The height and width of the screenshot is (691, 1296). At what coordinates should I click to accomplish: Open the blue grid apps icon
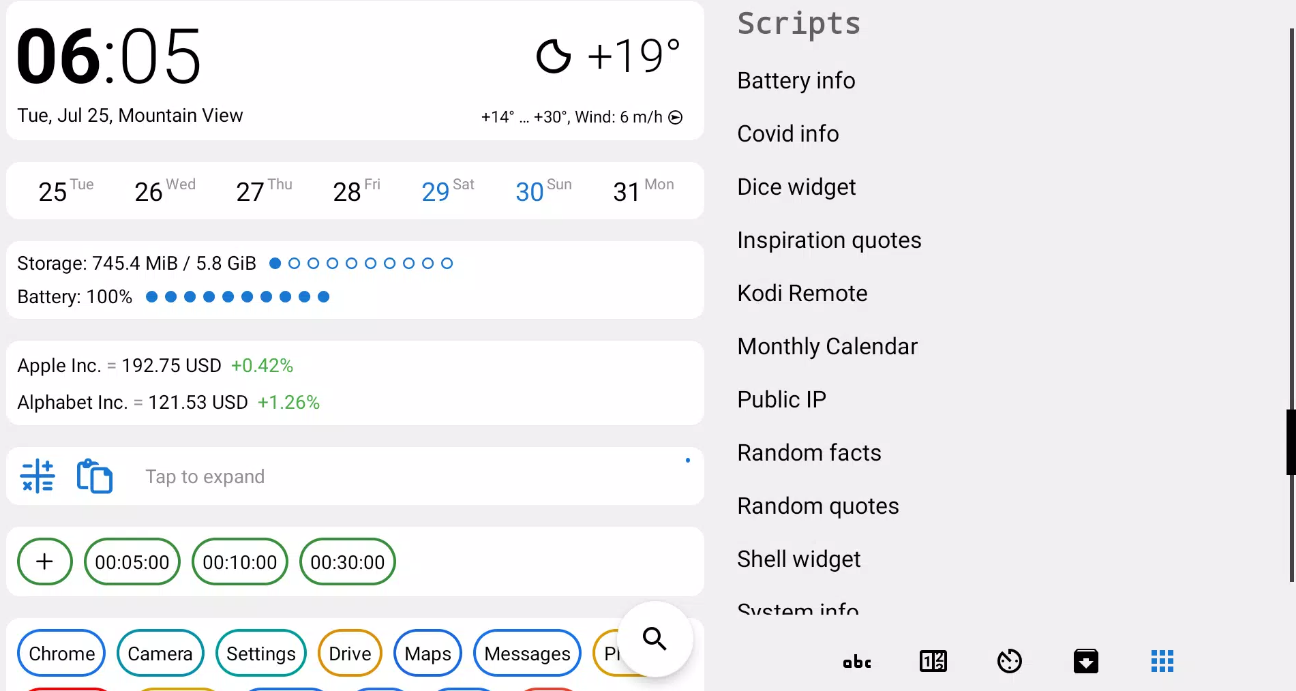tap(1162, 661)
